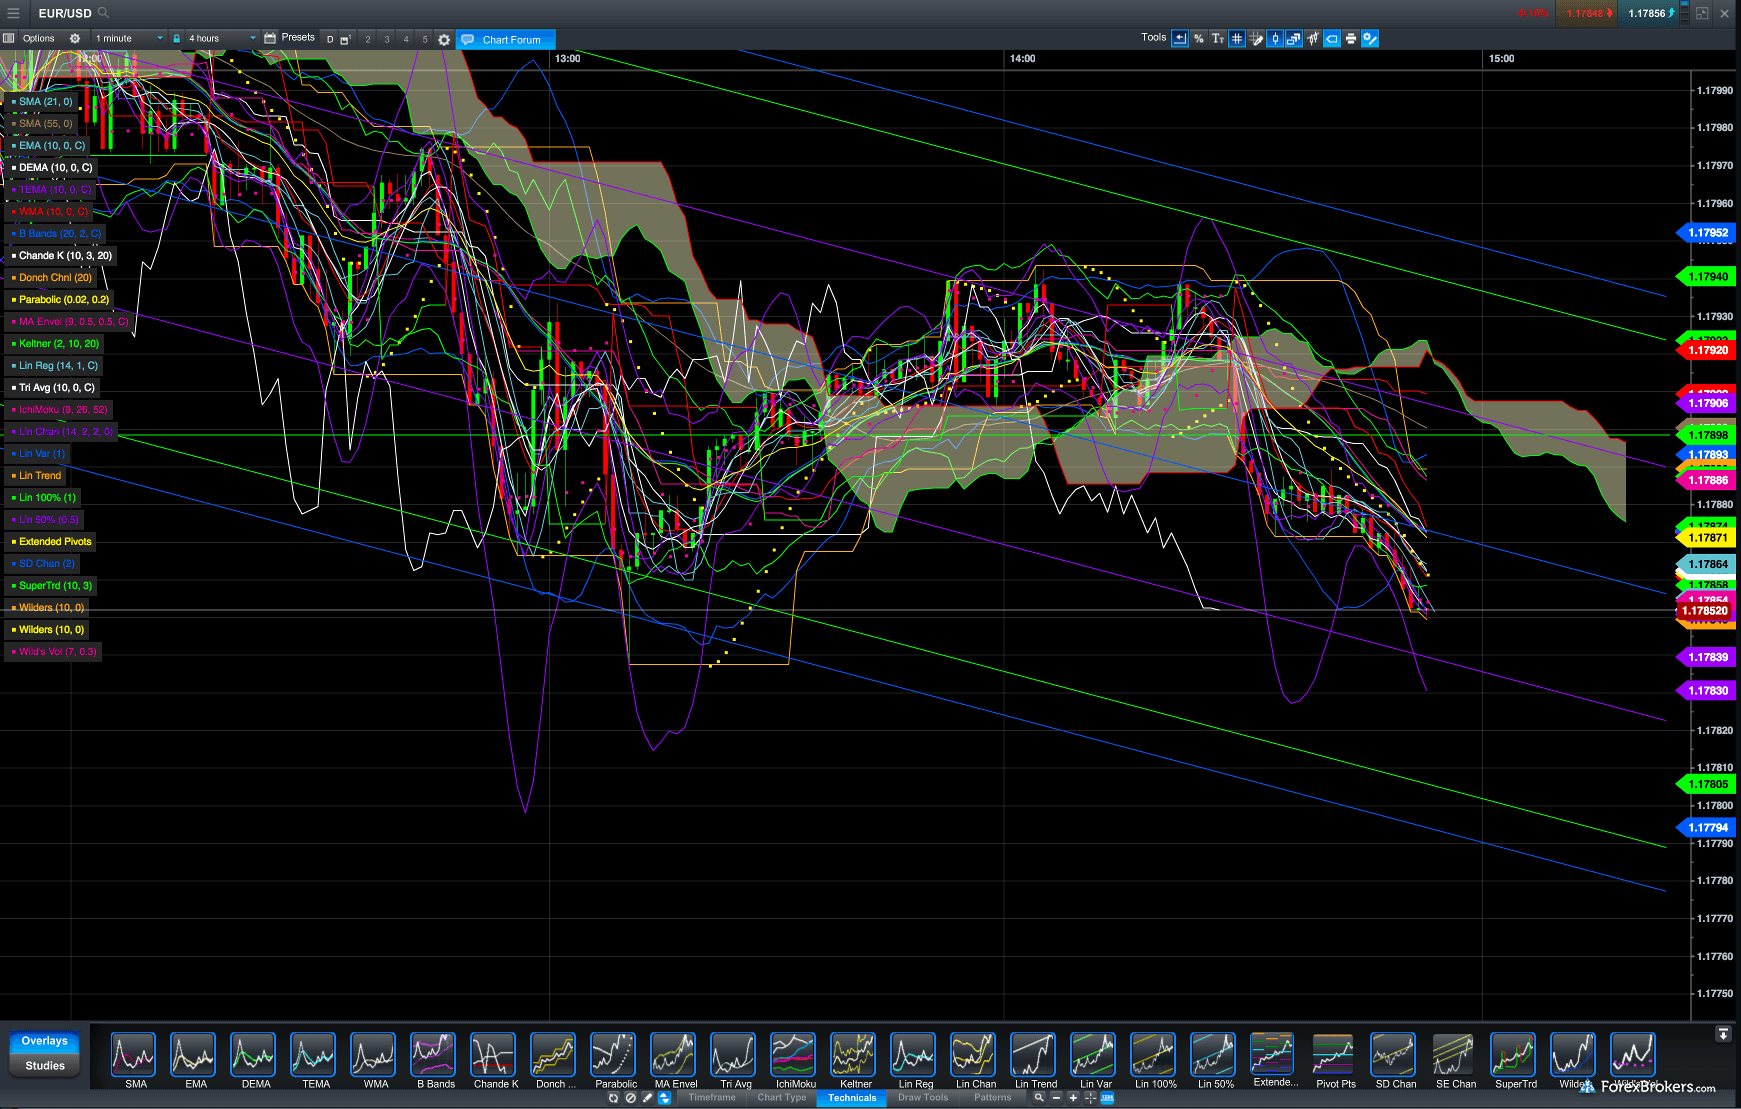
Task: Click the crosshair icon in bottom bar
Action: coord(1090,1097)
